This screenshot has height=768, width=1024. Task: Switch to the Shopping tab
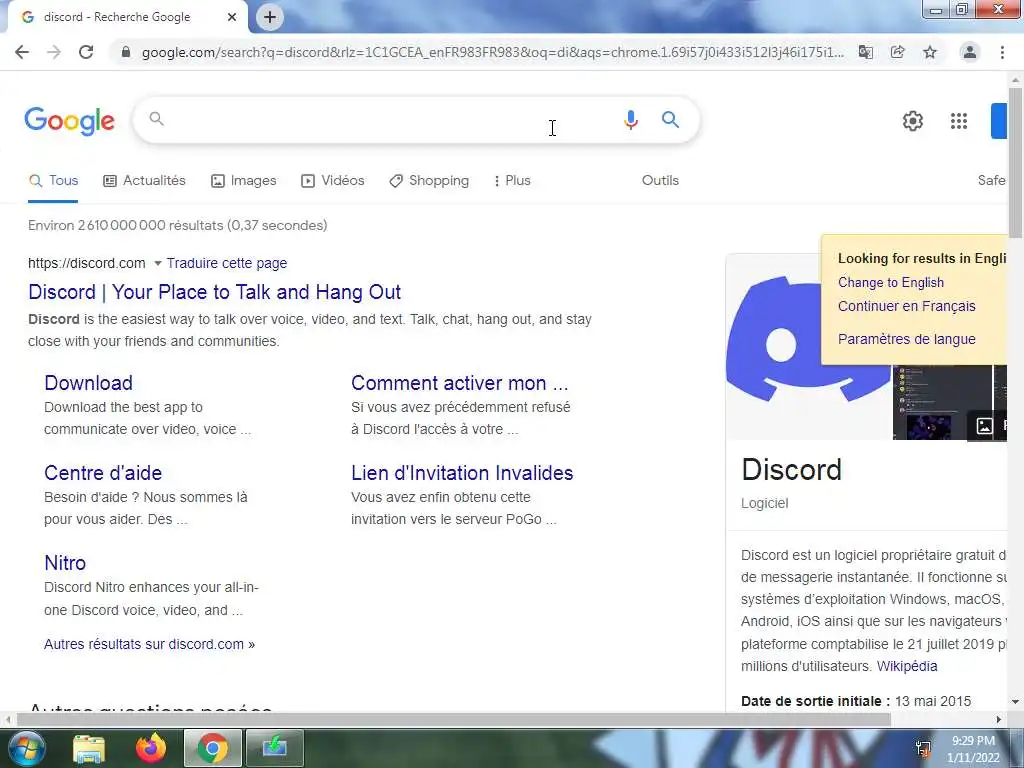(428, 181)
